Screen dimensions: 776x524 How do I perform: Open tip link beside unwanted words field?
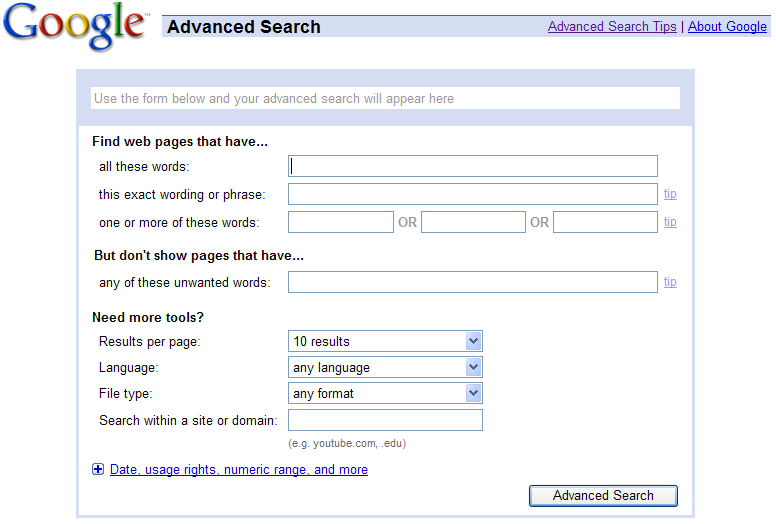coord(670,282)
